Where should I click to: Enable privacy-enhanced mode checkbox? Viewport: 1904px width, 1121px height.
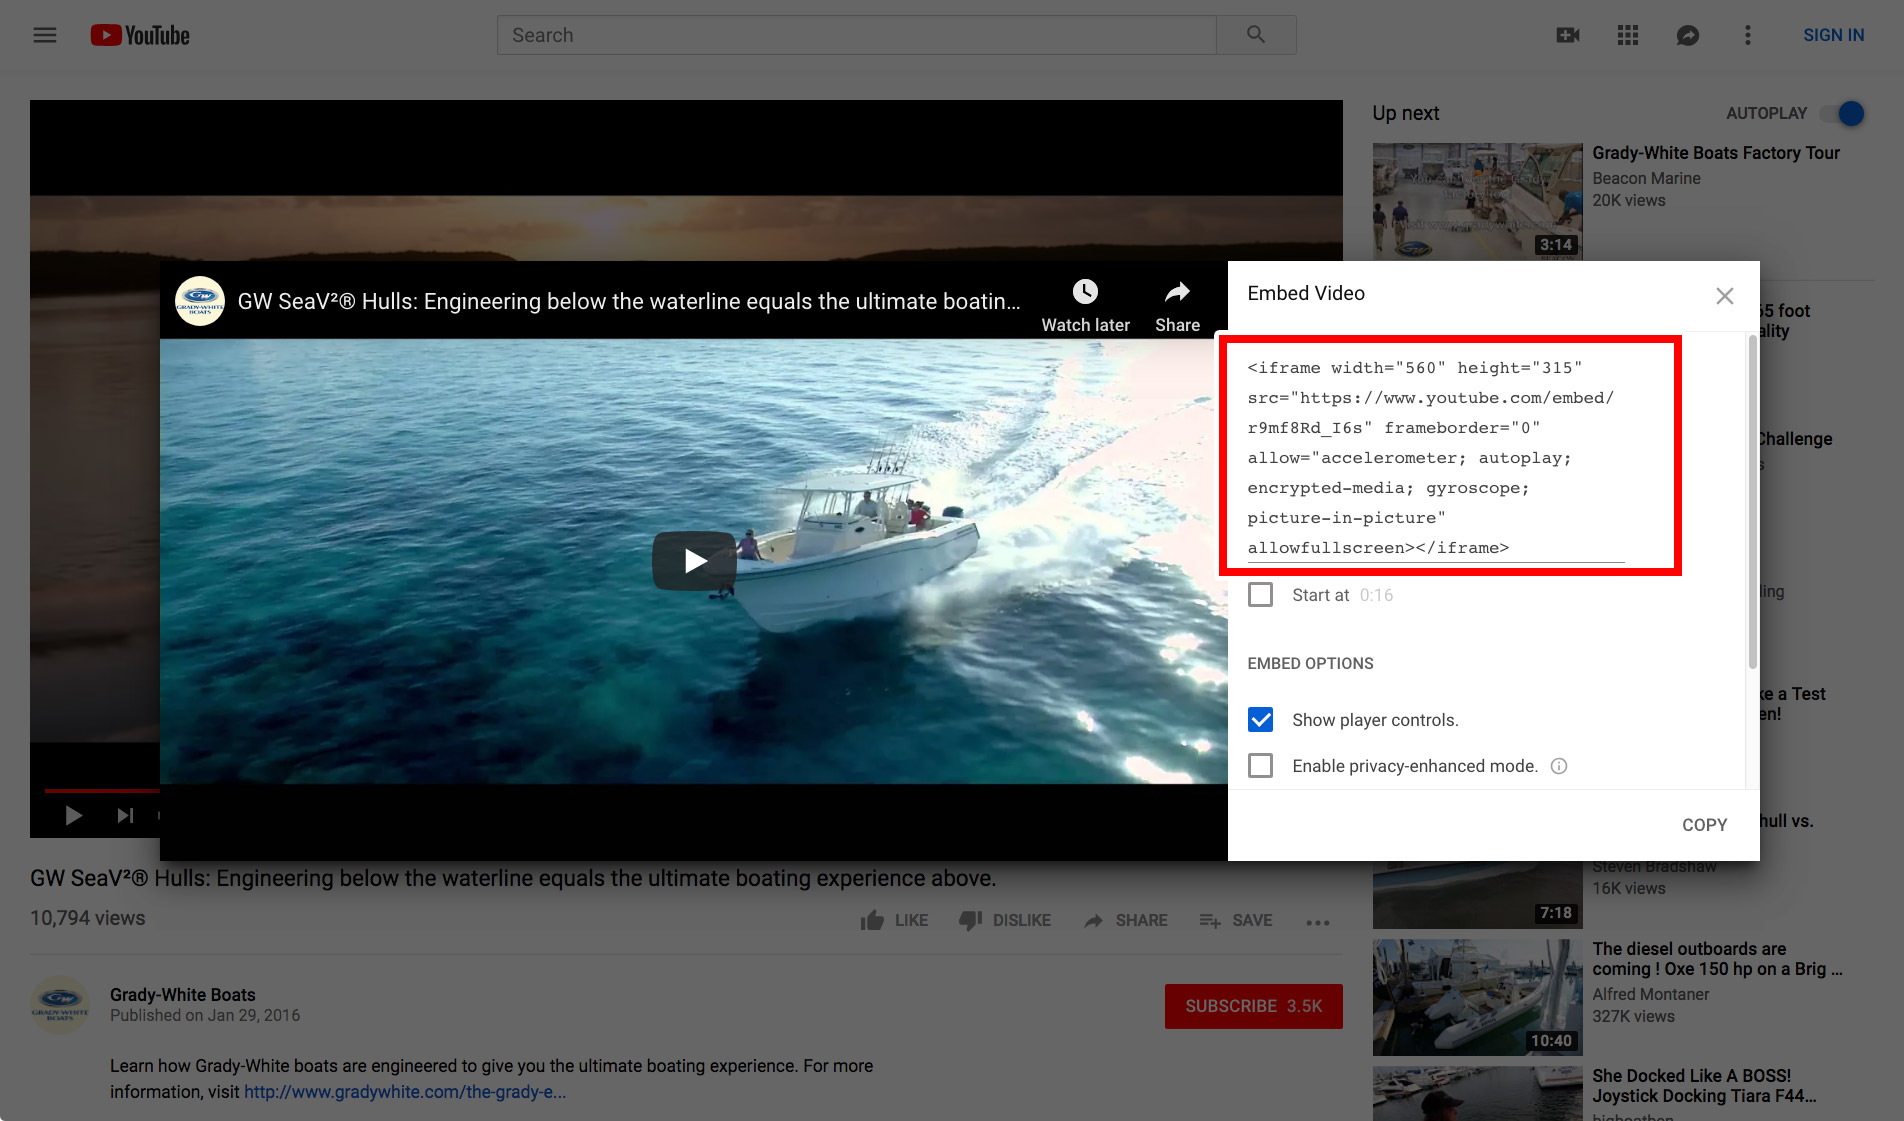[x=1261, y=766]
